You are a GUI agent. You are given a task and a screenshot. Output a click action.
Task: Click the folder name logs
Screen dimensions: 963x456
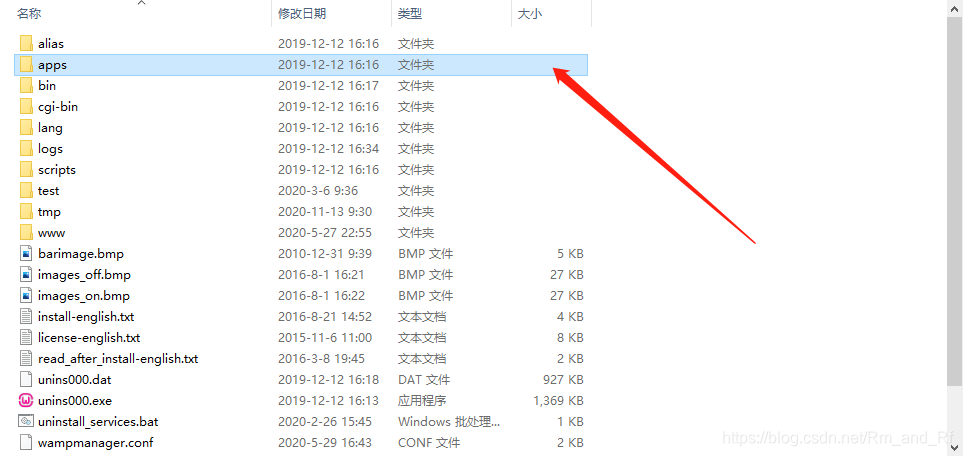[x=50, y=148]
